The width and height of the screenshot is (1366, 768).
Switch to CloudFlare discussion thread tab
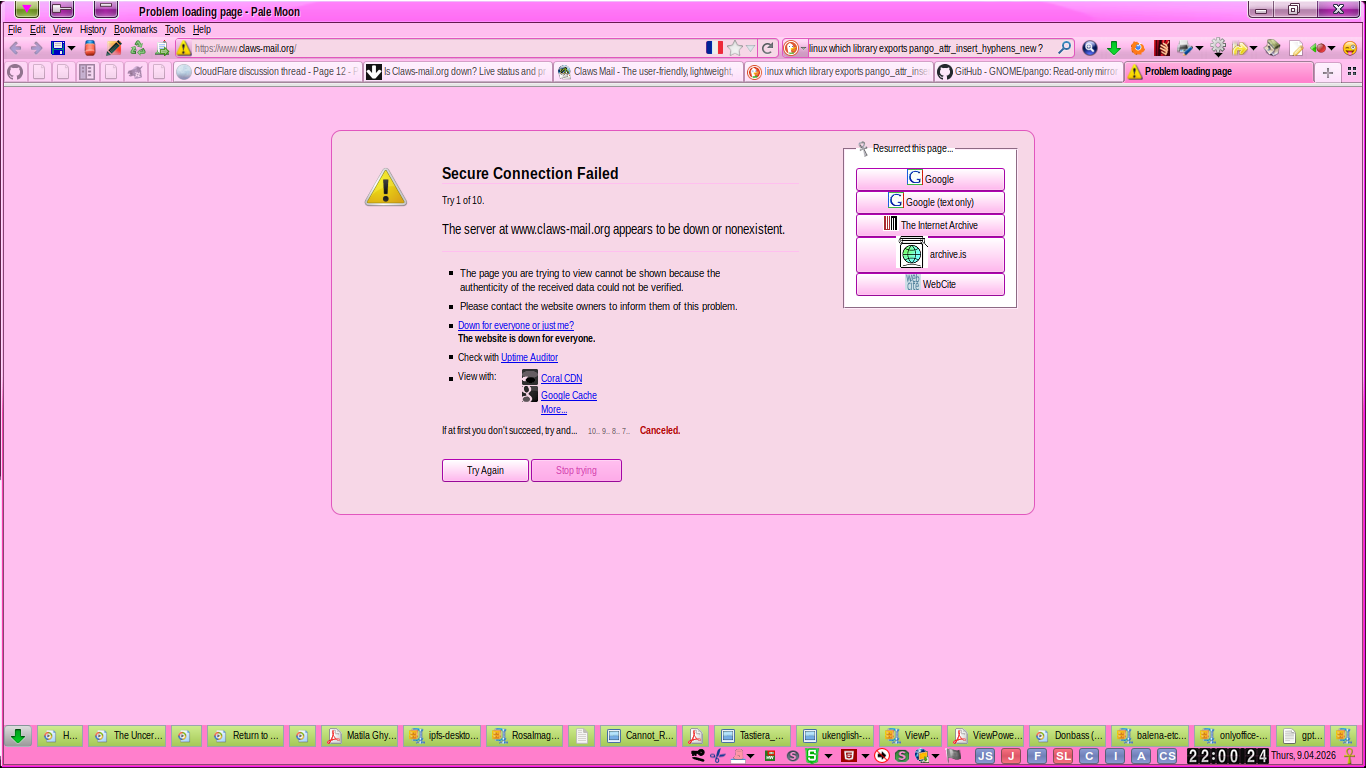point(267,72)
